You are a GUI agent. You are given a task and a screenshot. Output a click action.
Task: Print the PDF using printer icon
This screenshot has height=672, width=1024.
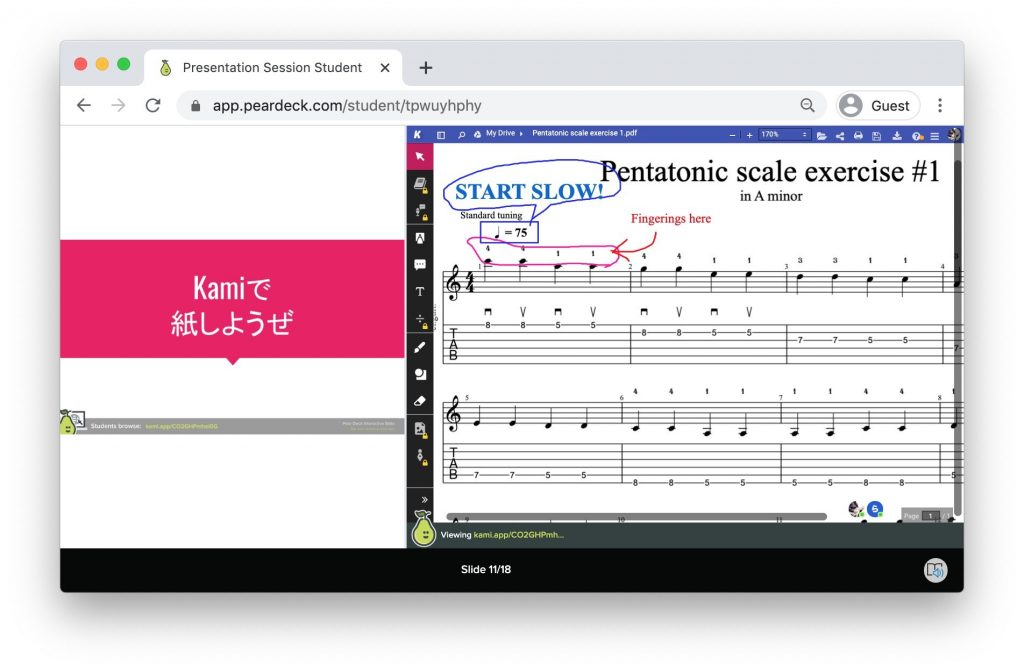coord(858,135)
